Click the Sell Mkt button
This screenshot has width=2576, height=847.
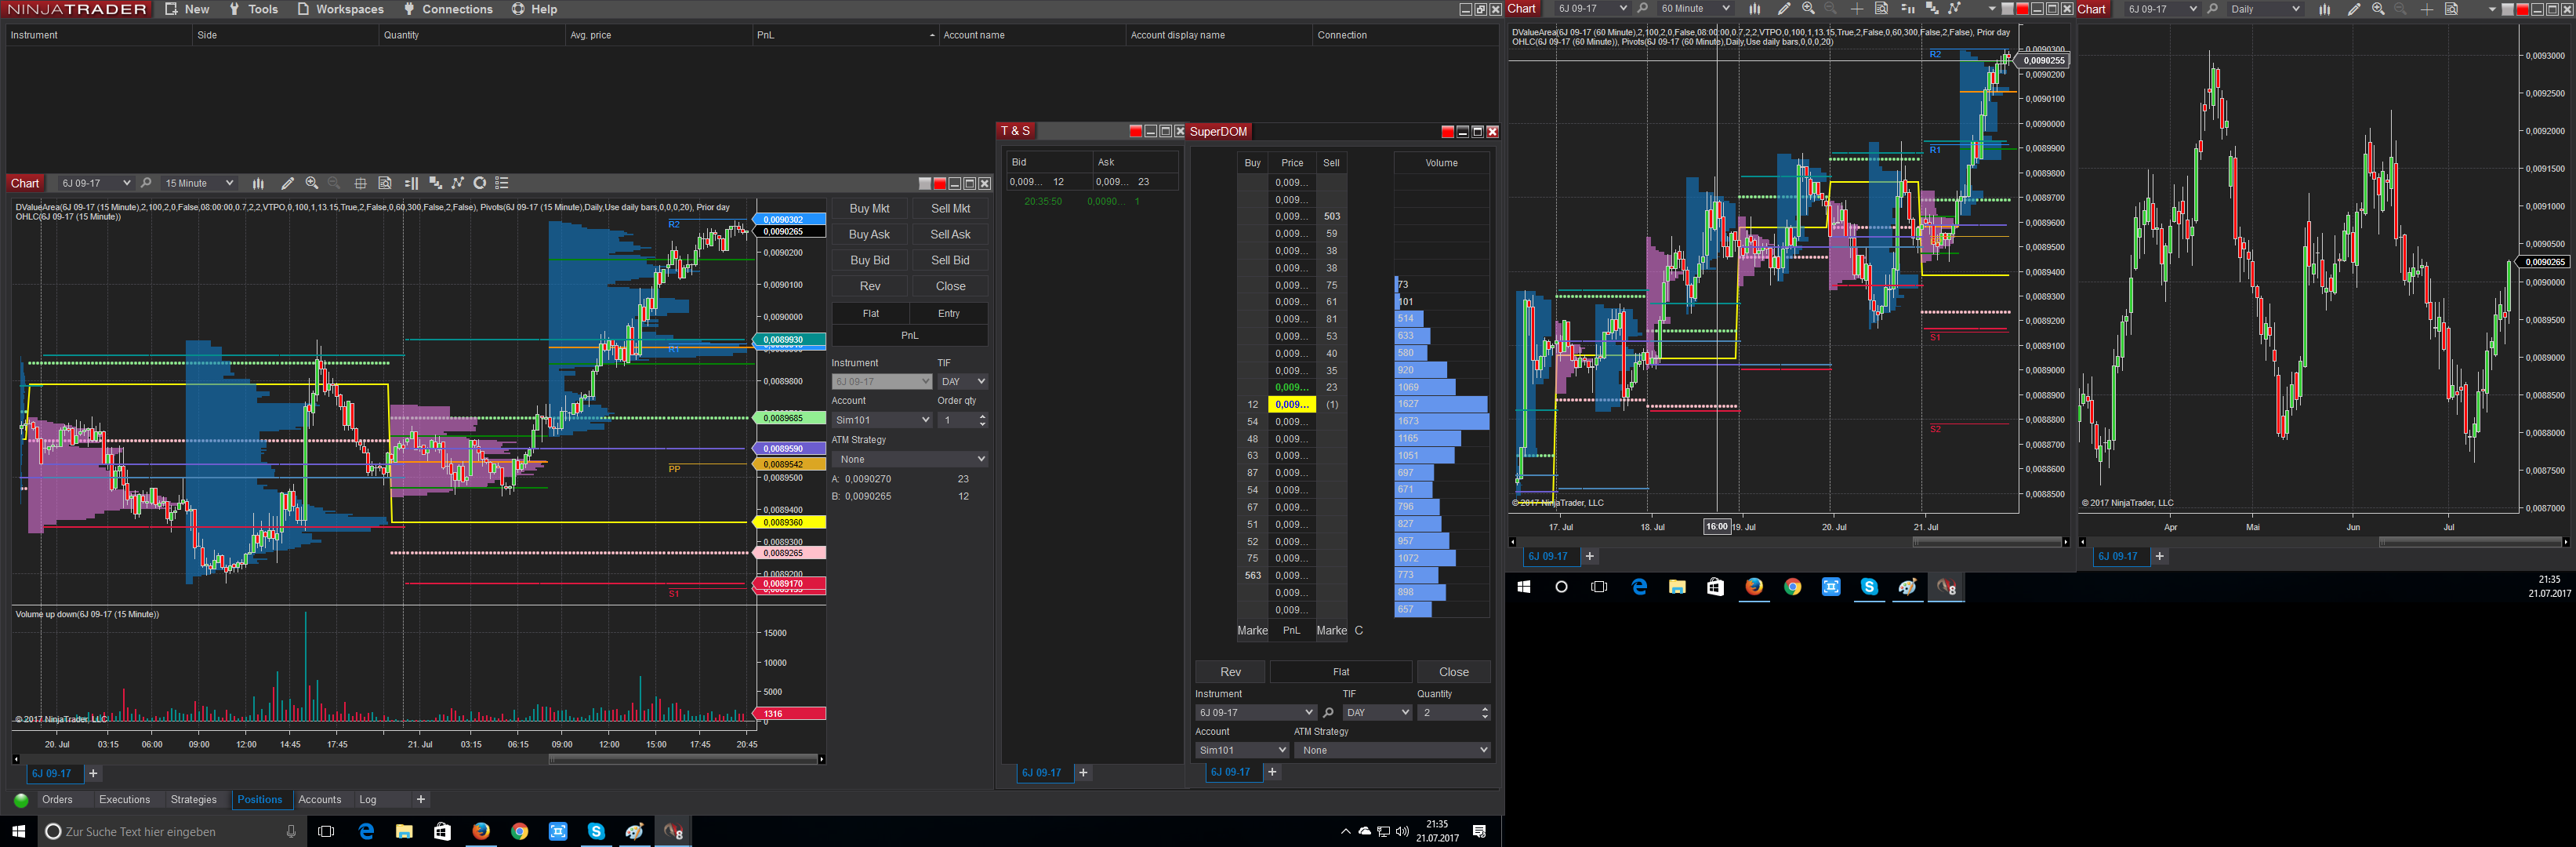point(950,209)
